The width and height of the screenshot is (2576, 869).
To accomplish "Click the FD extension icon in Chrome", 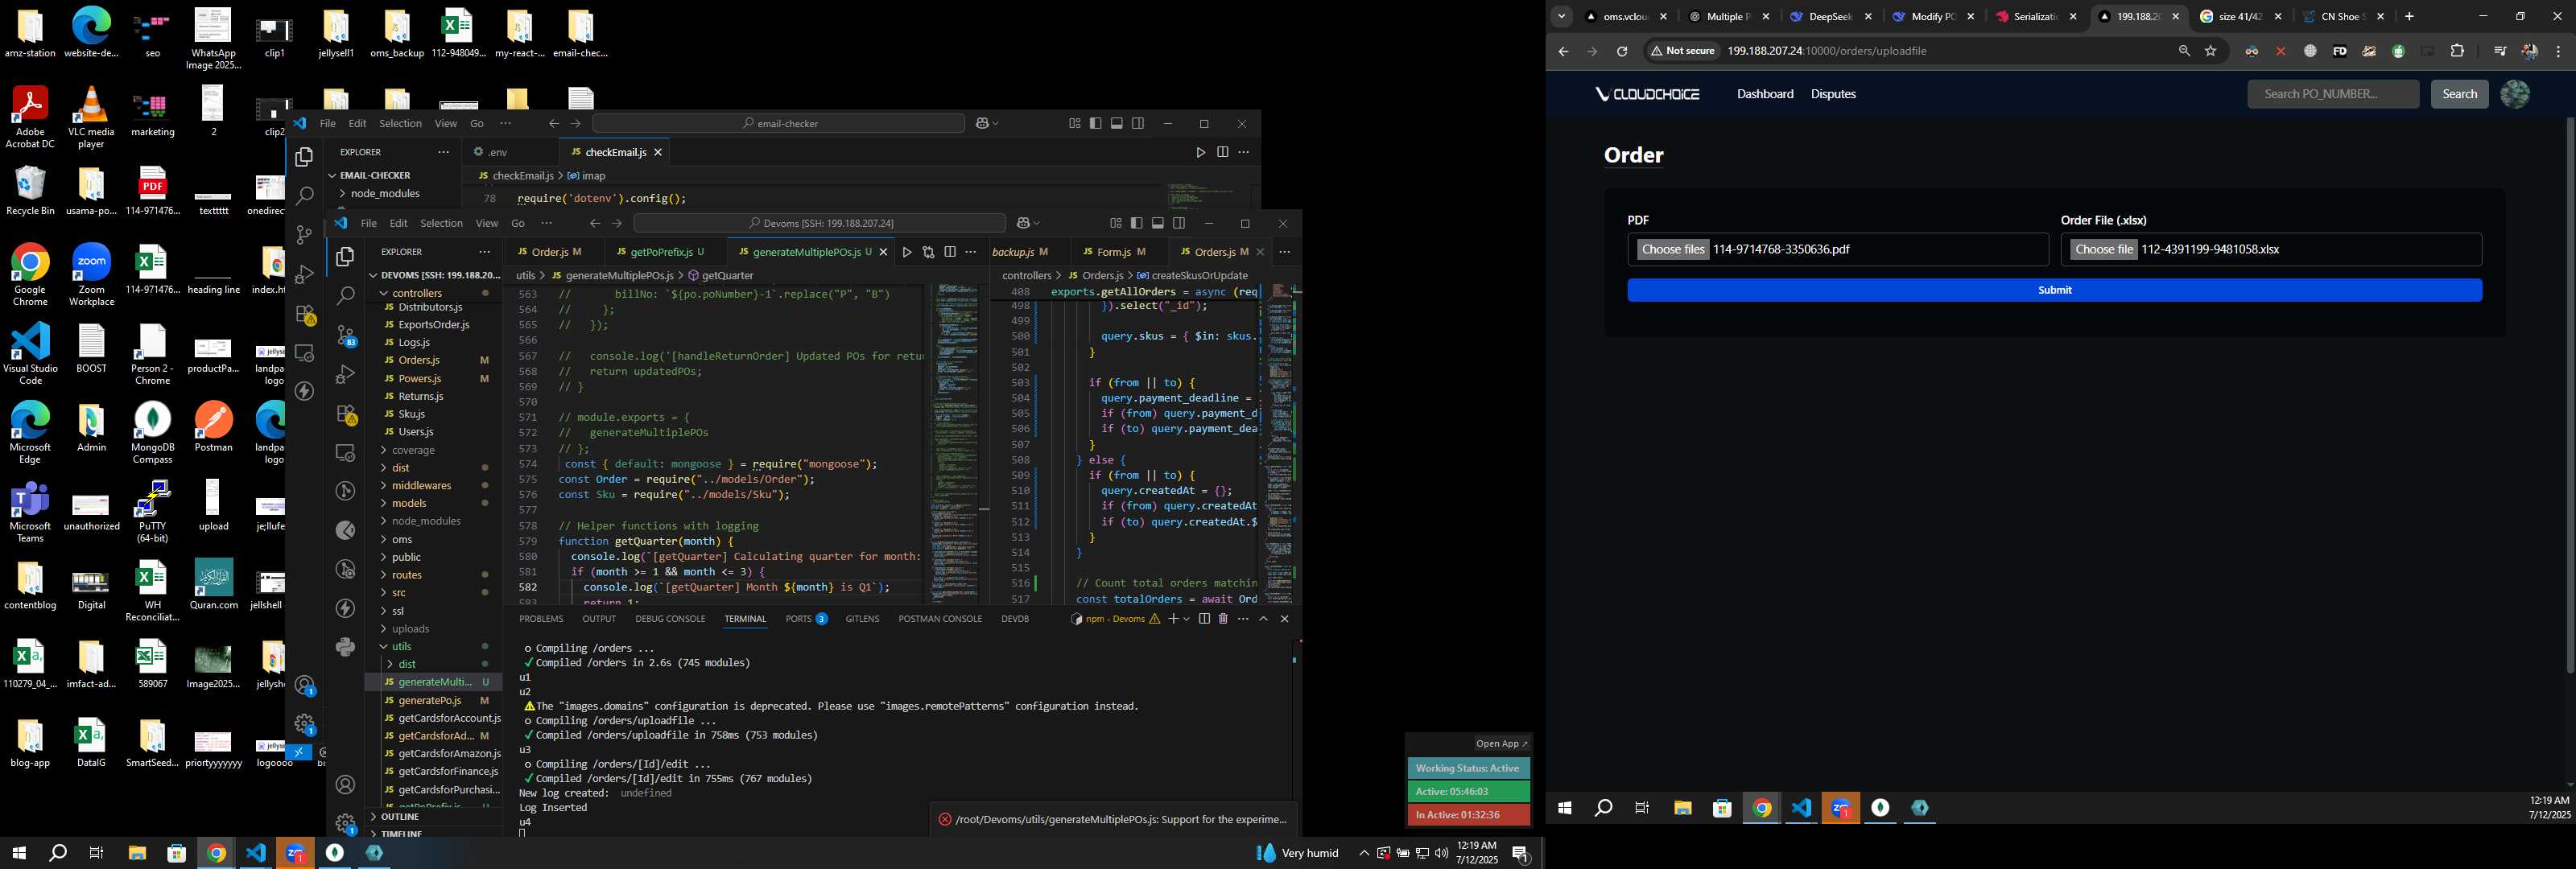I will point(2339,51).
